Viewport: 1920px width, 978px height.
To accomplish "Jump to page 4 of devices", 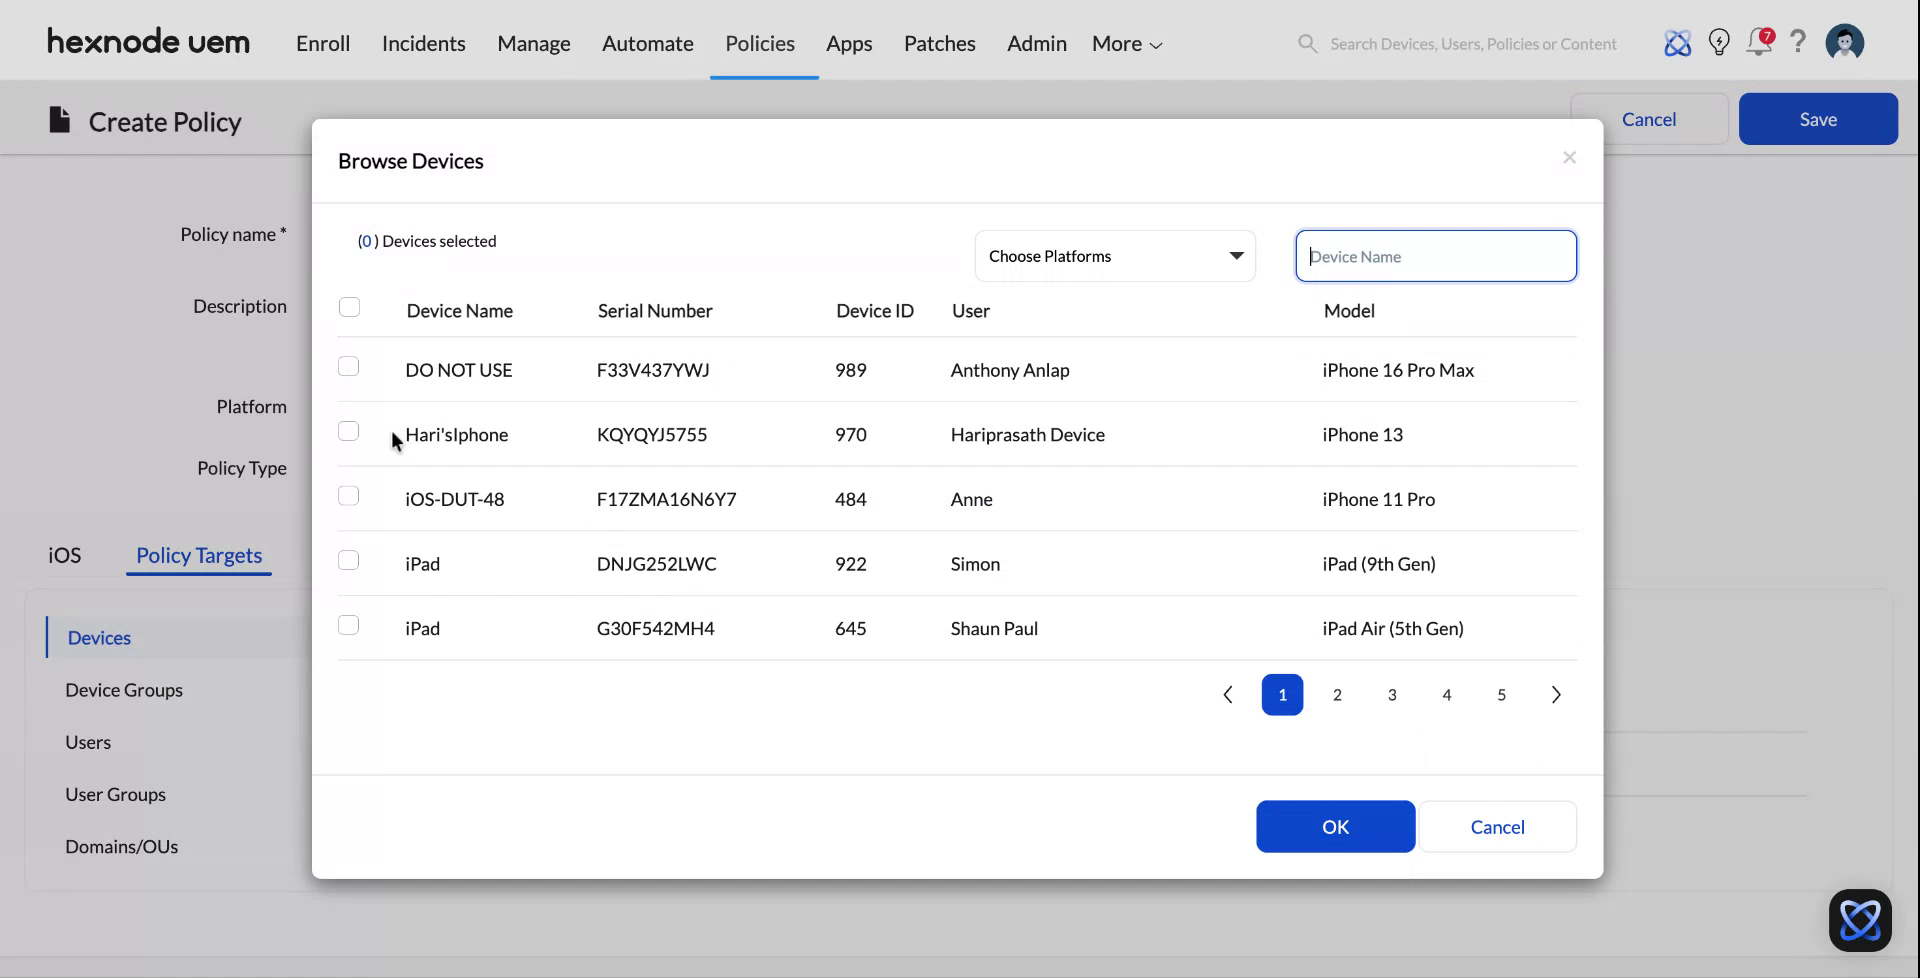I will point(1446,694).
